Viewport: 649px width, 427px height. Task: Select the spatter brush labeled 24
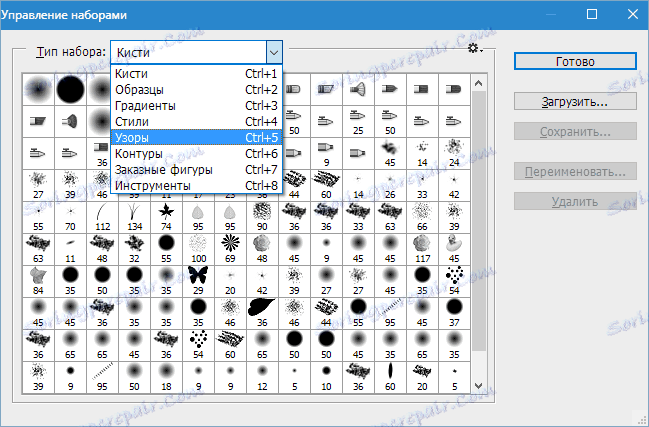coord(454,154)
